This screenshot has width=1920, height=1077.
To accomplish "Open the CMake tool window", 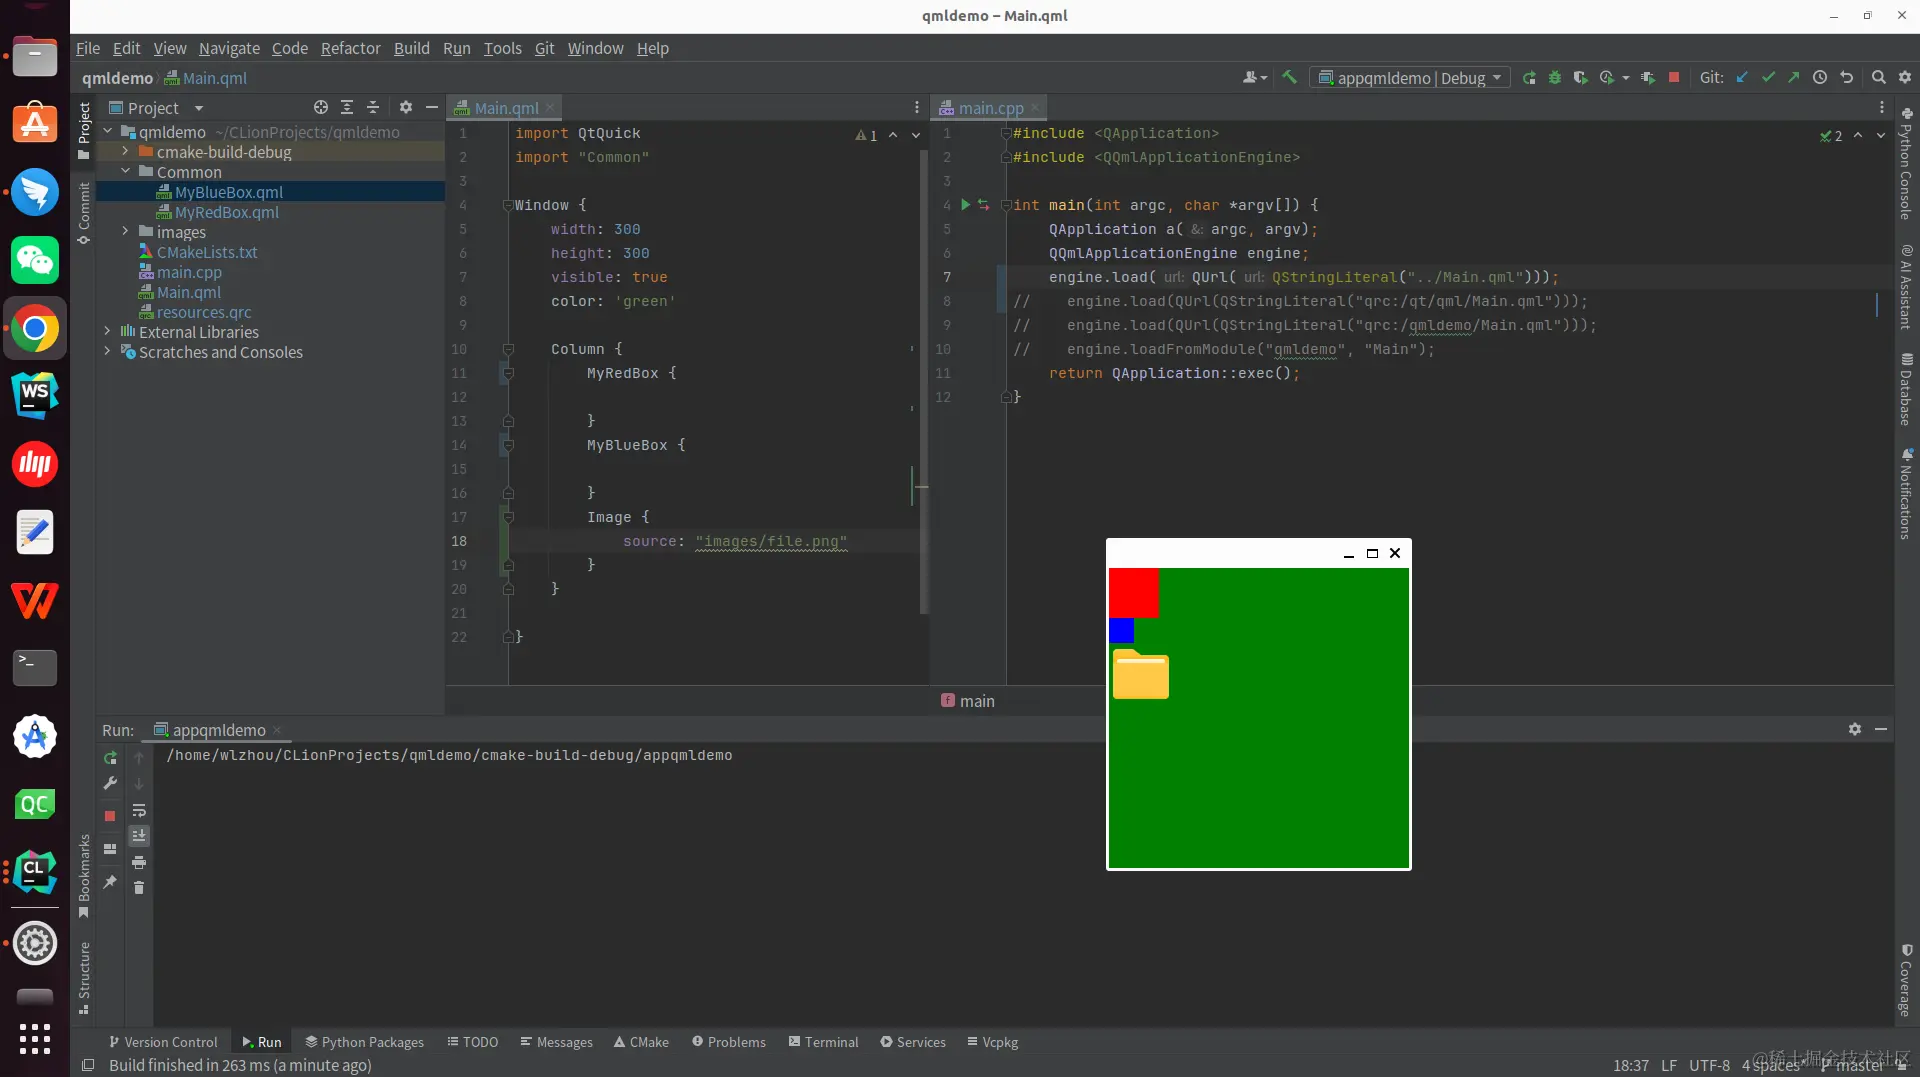I will pyautogui.click(x=641, y=1042).
